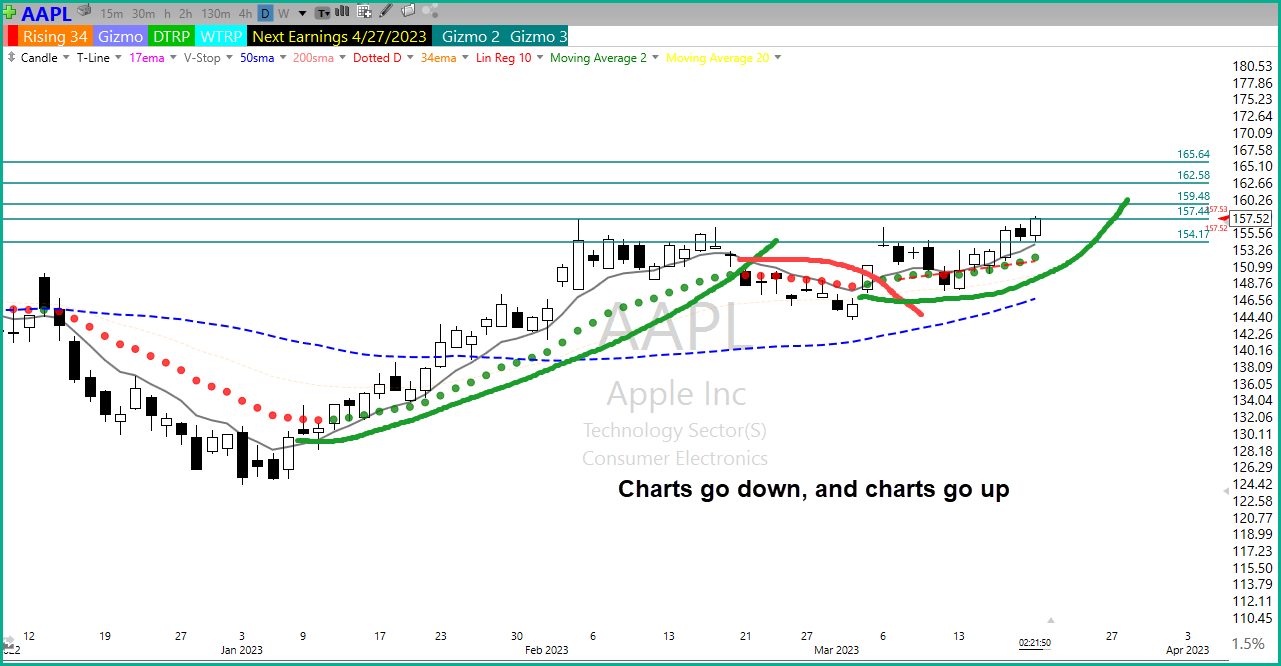Open the Candle chart type dropdown arrow
The image size is (1281, 666).
point(66,58)
